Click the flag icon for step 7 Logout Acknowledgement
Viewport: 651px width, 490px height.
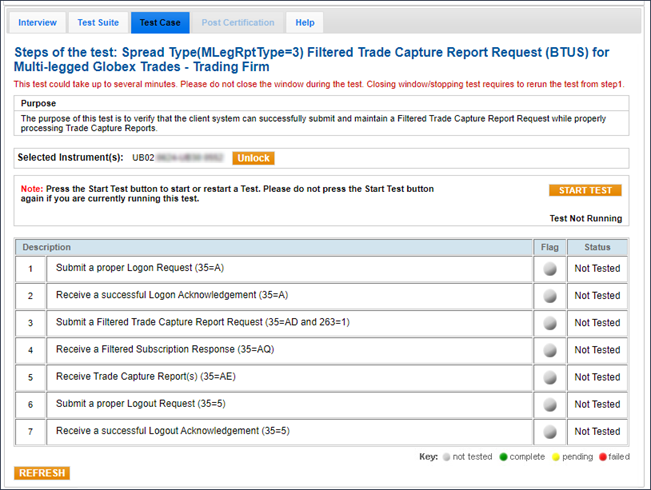[x=549, y=432]
